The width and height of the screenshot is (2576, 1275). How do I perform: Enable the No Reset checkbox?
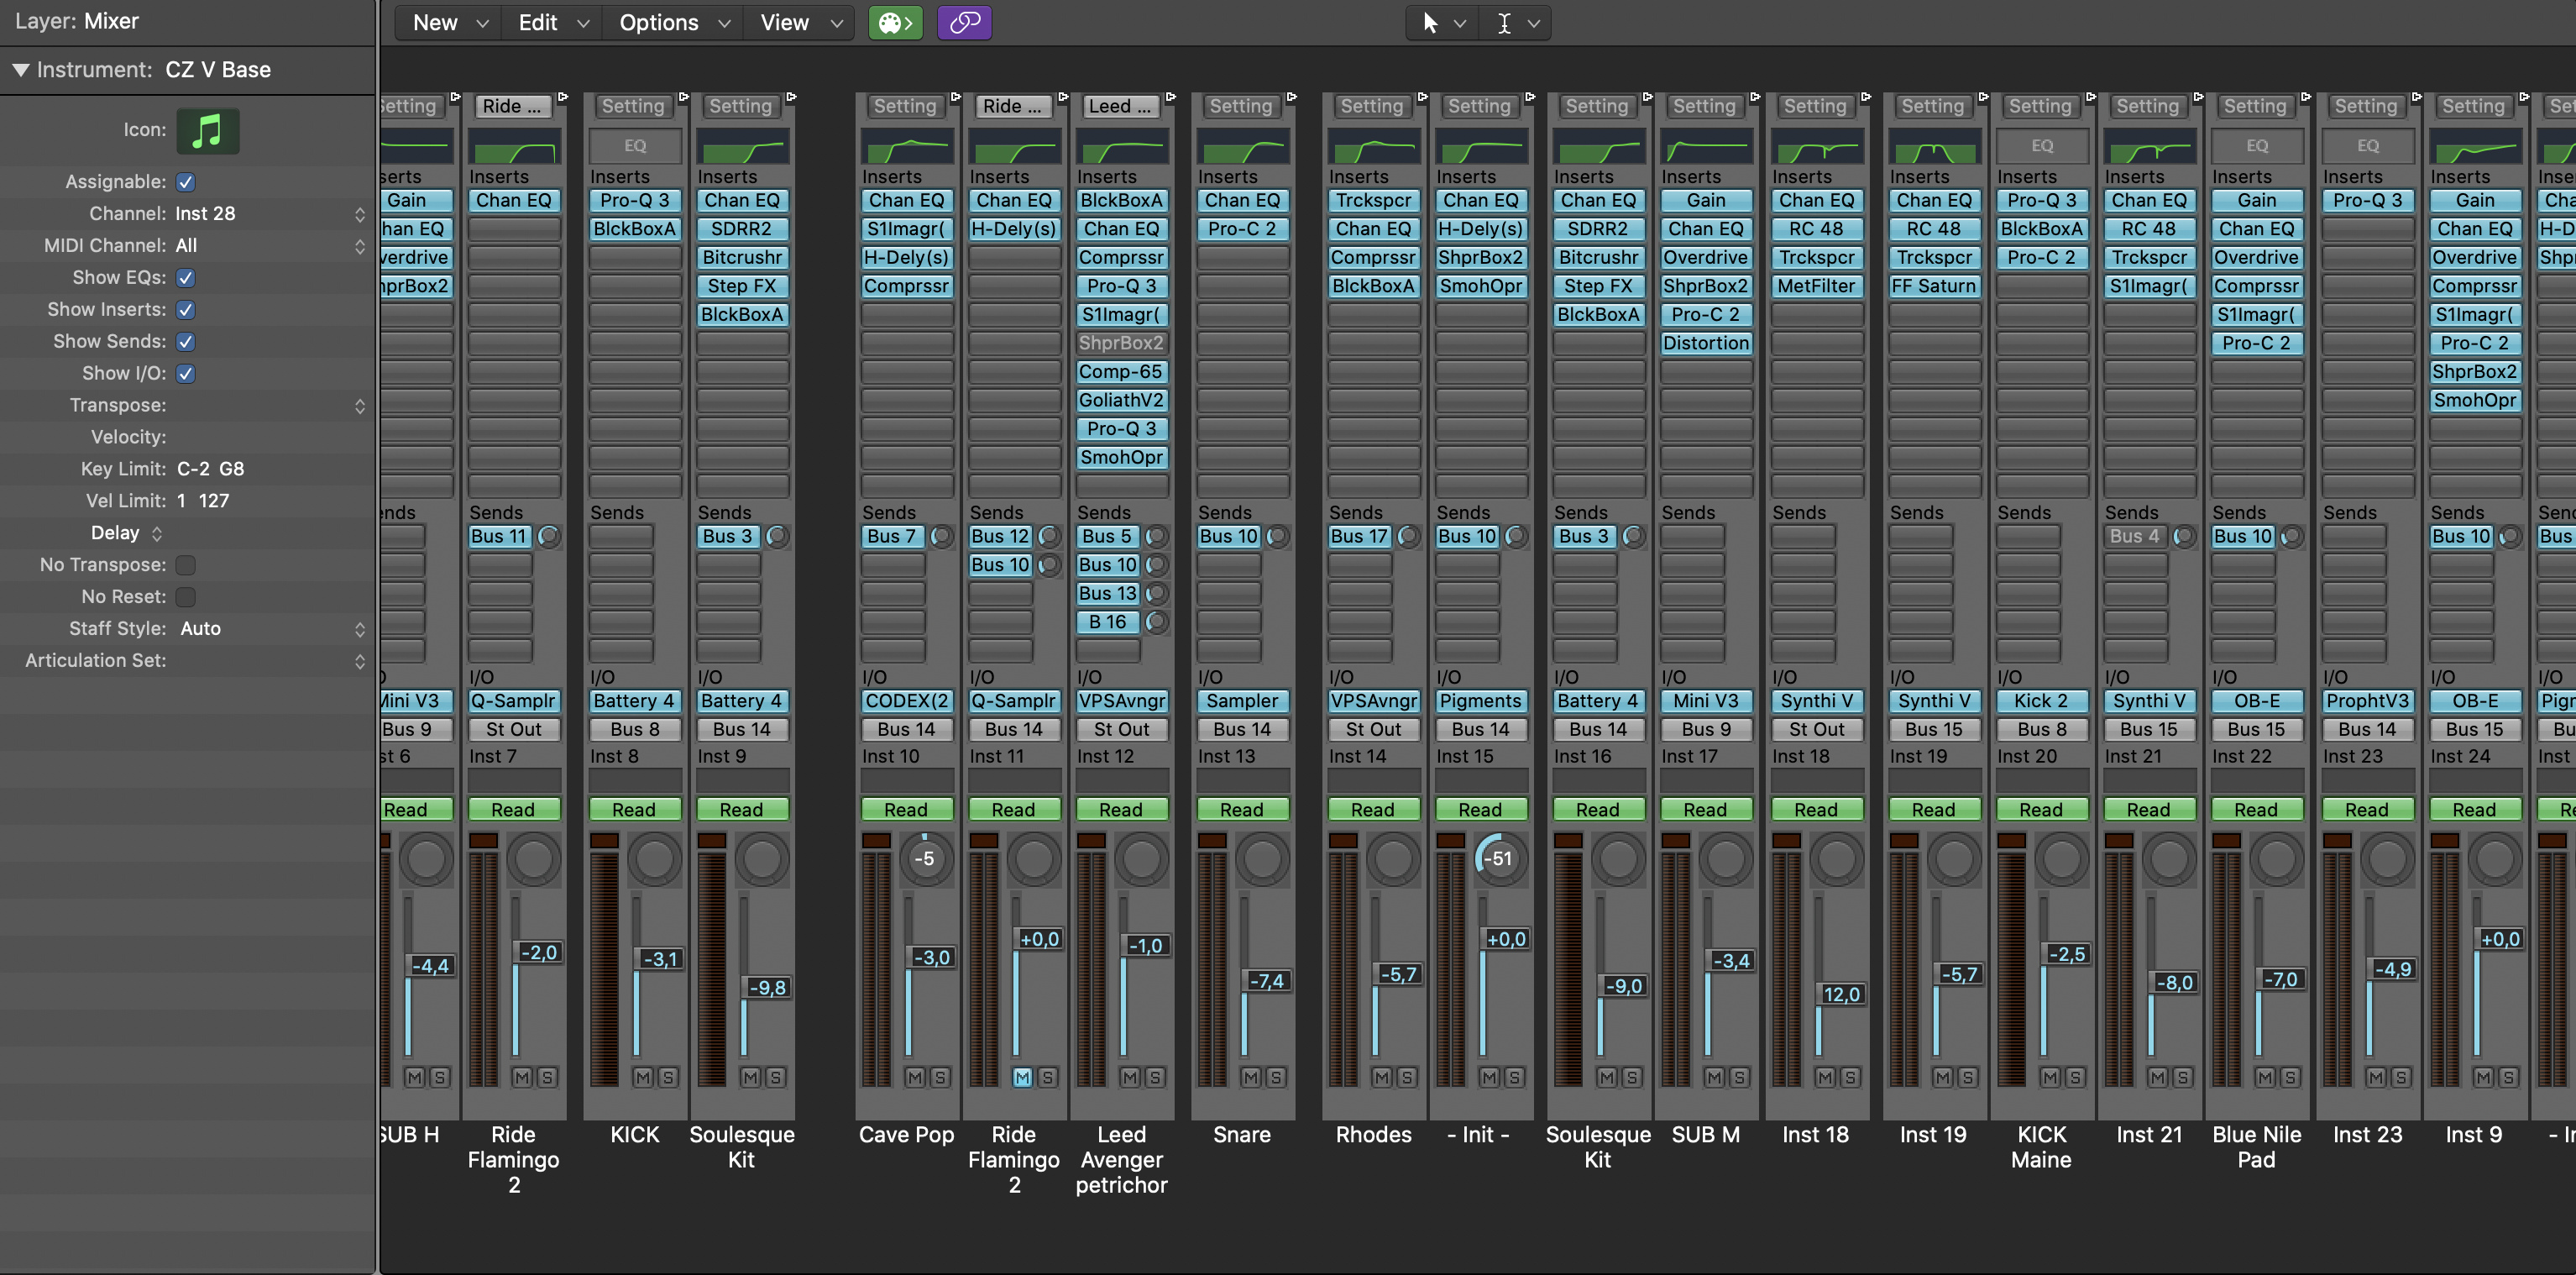coord(185,597)
